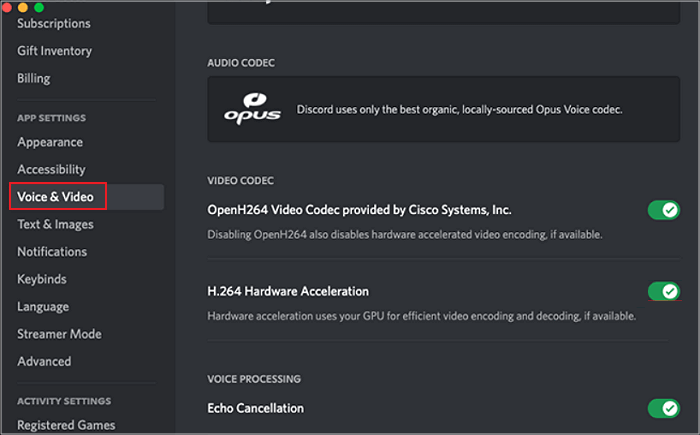700x435 pixels.
Task: Click the yellow minimize window button
Action: 23,7
